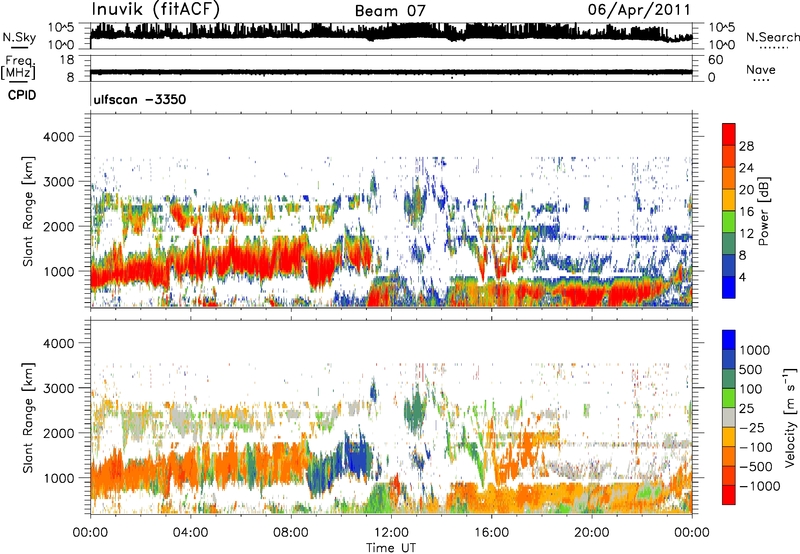The width and height of the screenshot is (800, 554).
Task: Click the '500' label on velocity scale
Action: pos(751,369)
